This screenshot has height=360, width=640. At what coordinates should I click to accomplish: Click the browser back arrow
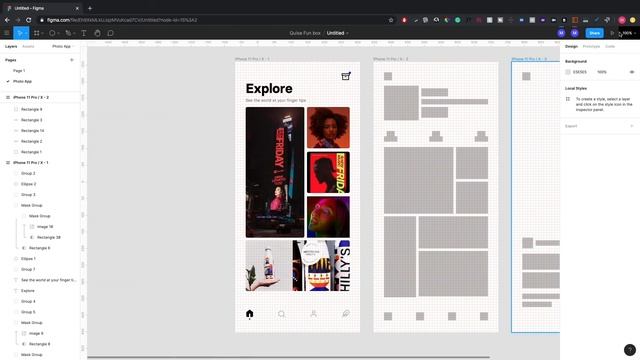point(7,20)
